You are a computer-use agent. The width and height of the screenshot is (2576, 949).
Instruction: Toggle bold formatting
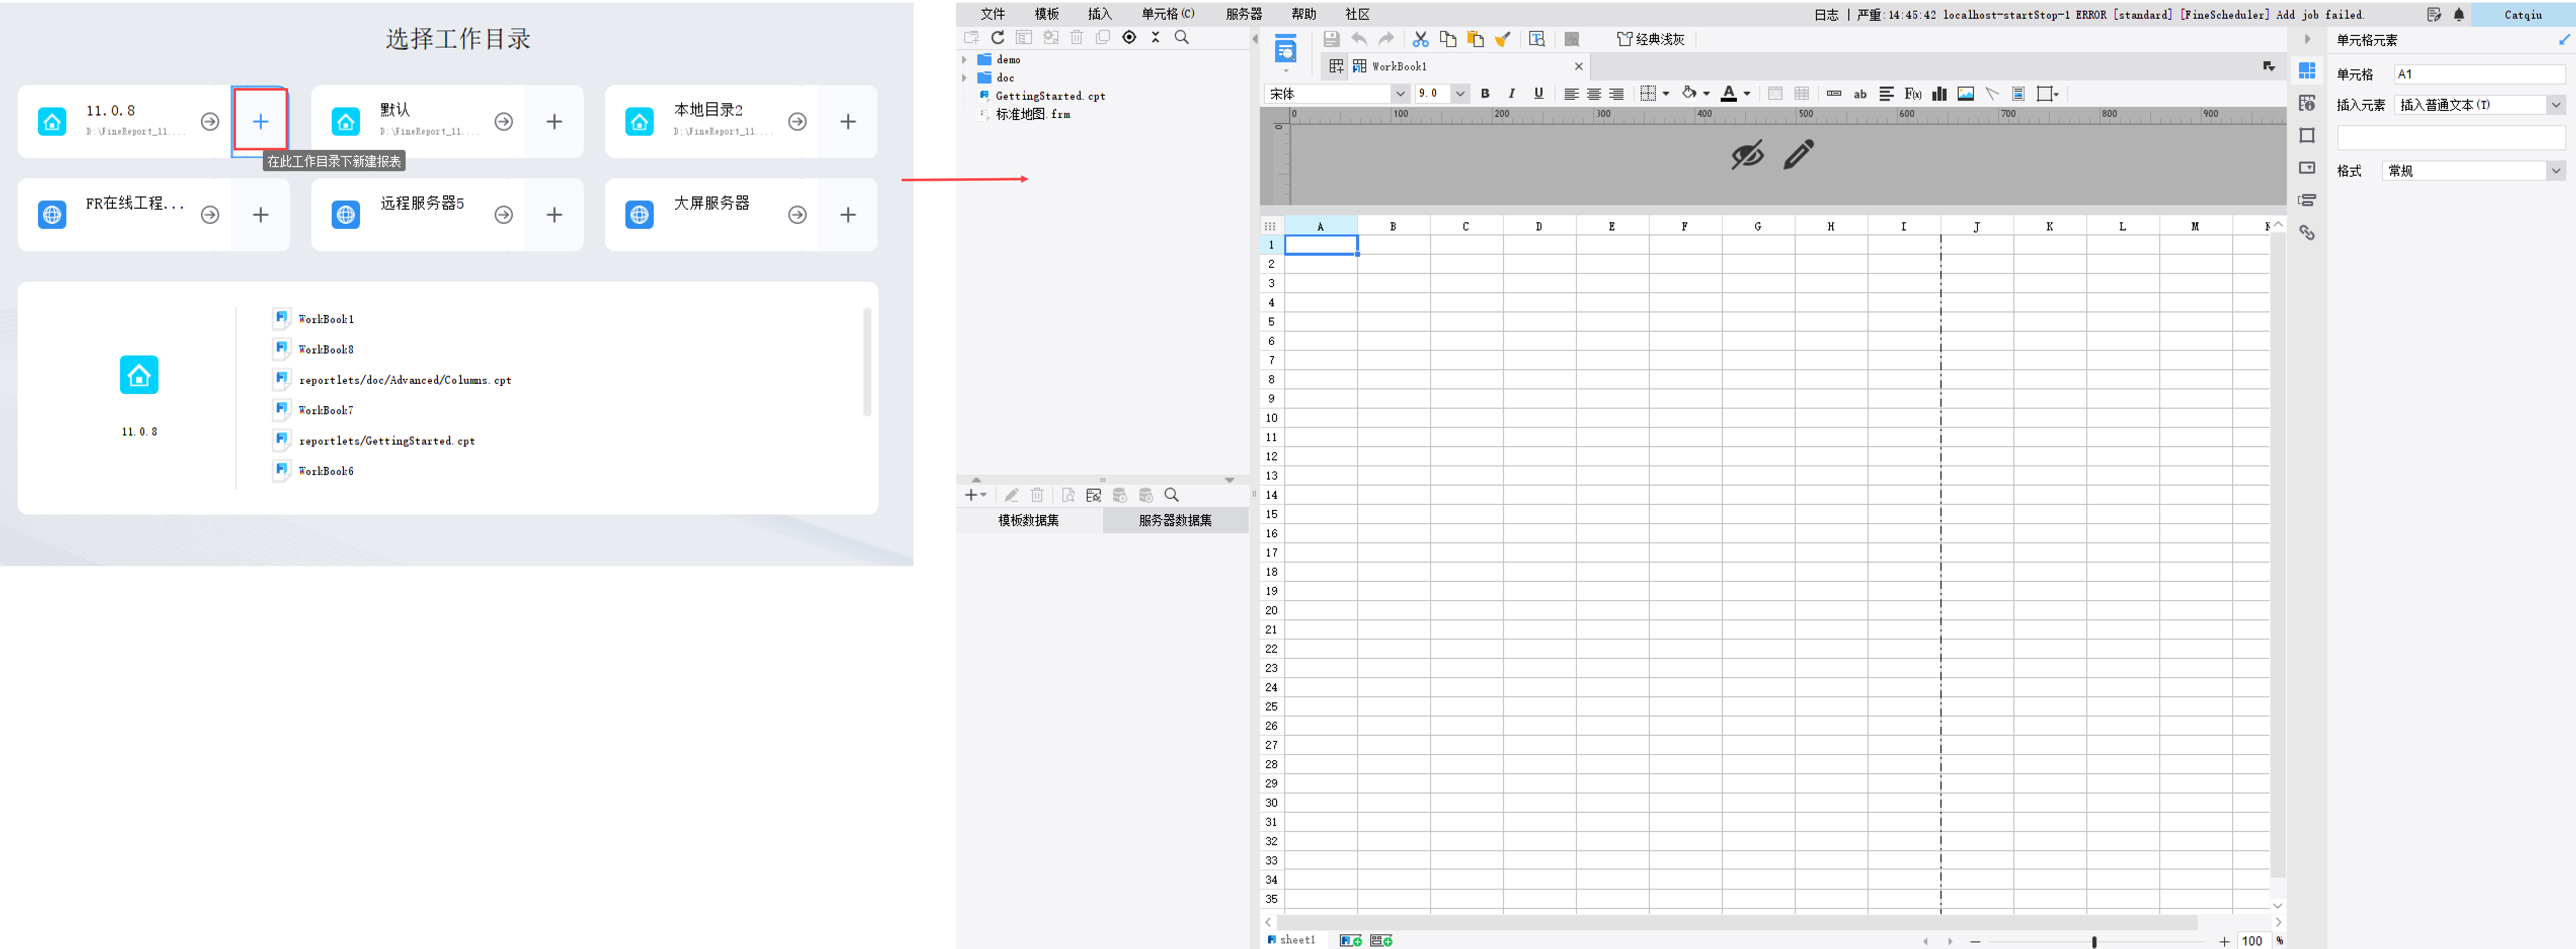(1485, 93)
